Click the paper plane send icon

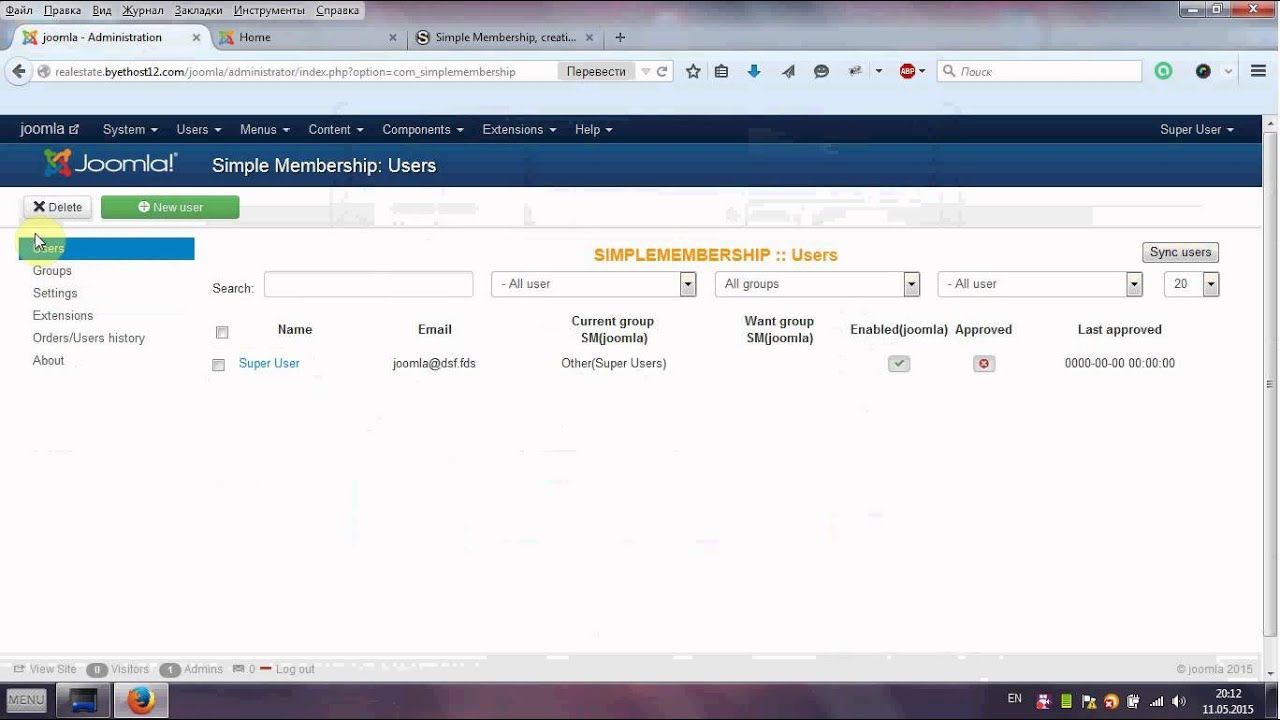788,71
